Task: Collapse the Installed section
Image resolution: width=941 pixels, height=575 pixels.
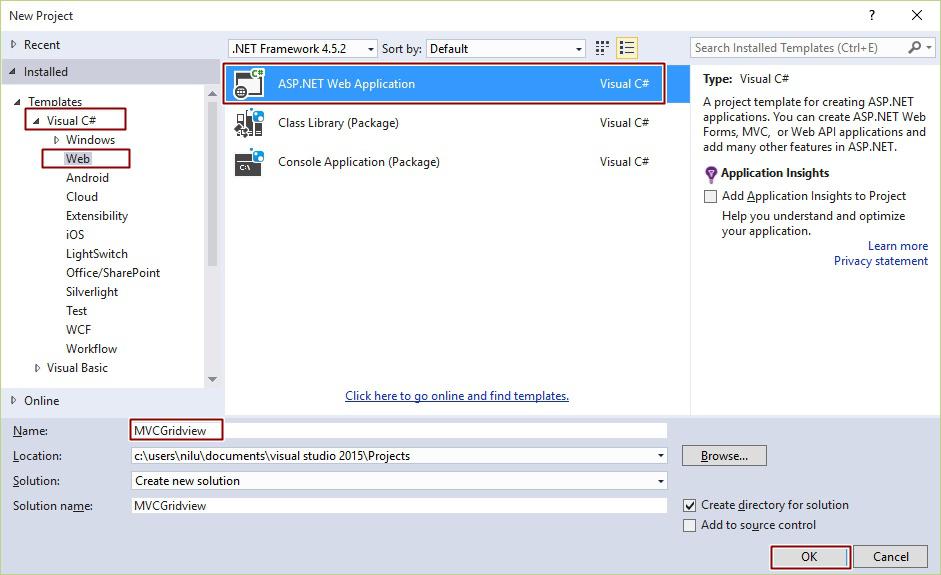Action: pyautogui.click(x=13, y=71)
